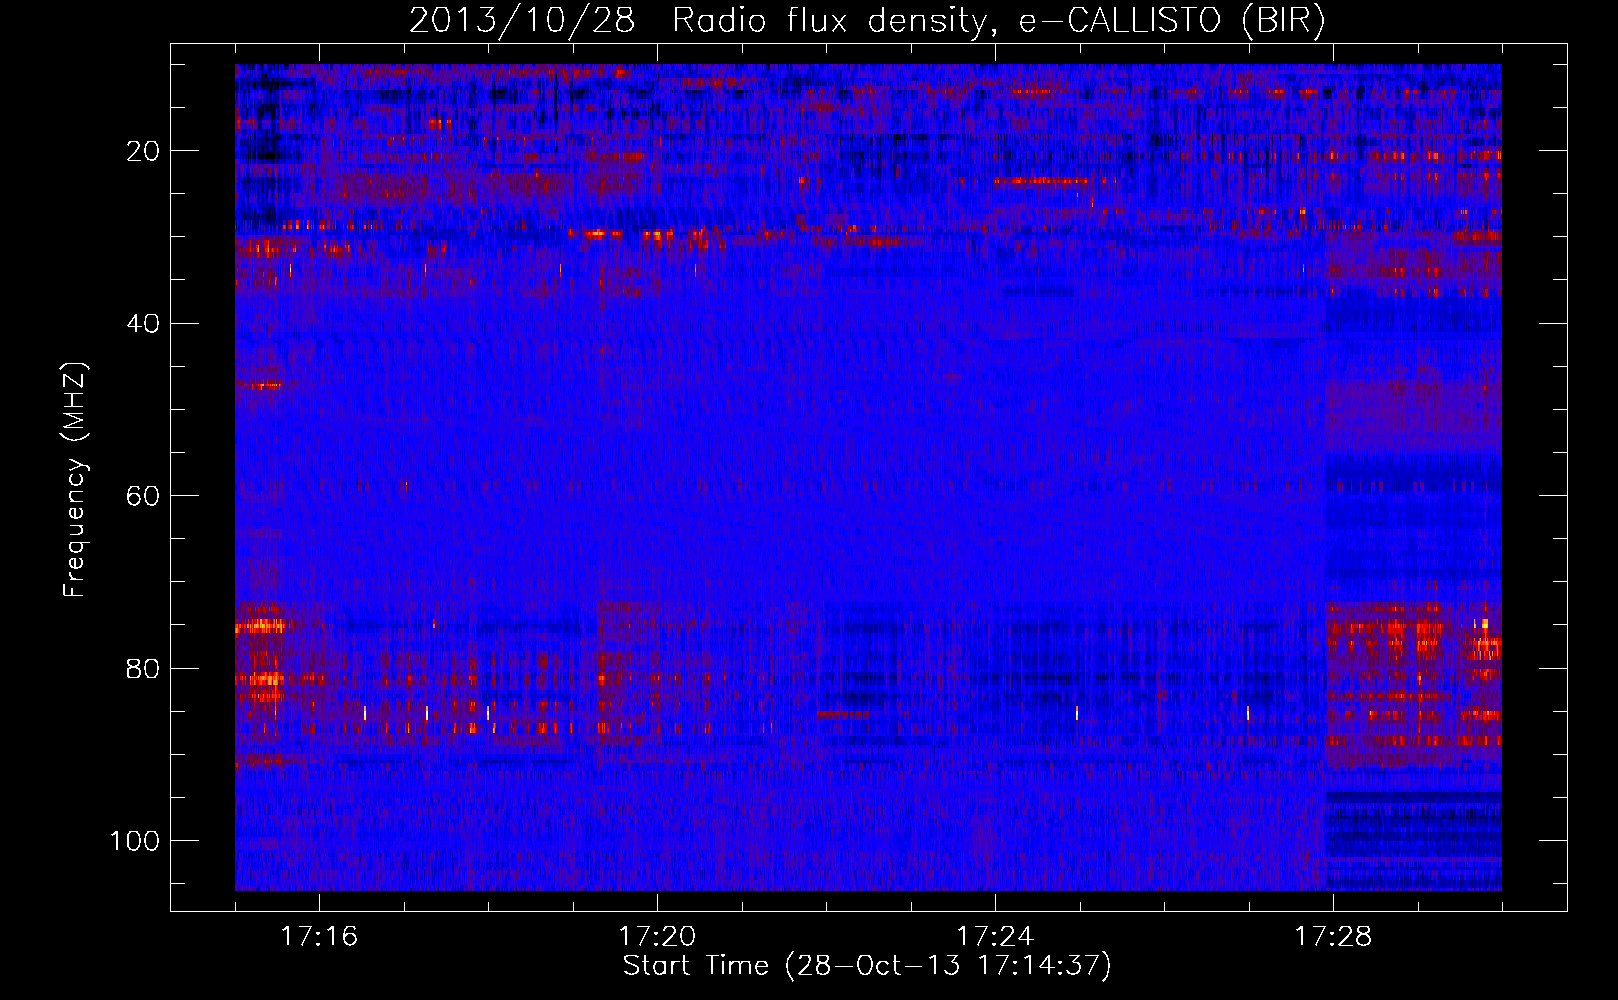Image resolution: width=1618 pixels, height=1000 pixels.
Task: Click the 17:24 time tick label
Action: [995, 937]
